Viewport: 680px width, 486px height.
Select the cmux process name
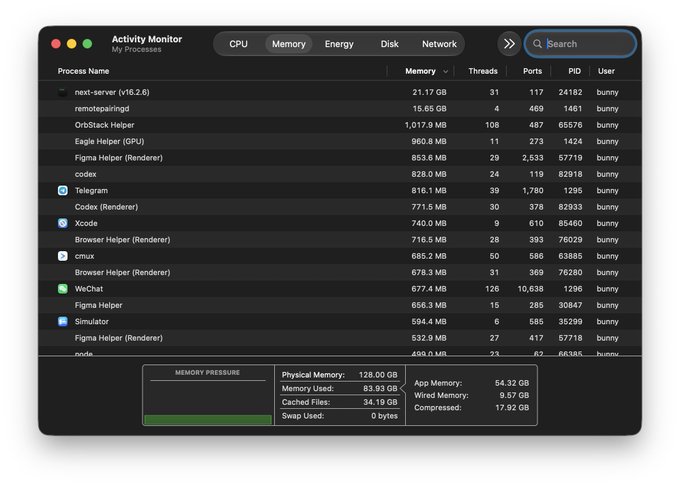[x=84, y=256]
